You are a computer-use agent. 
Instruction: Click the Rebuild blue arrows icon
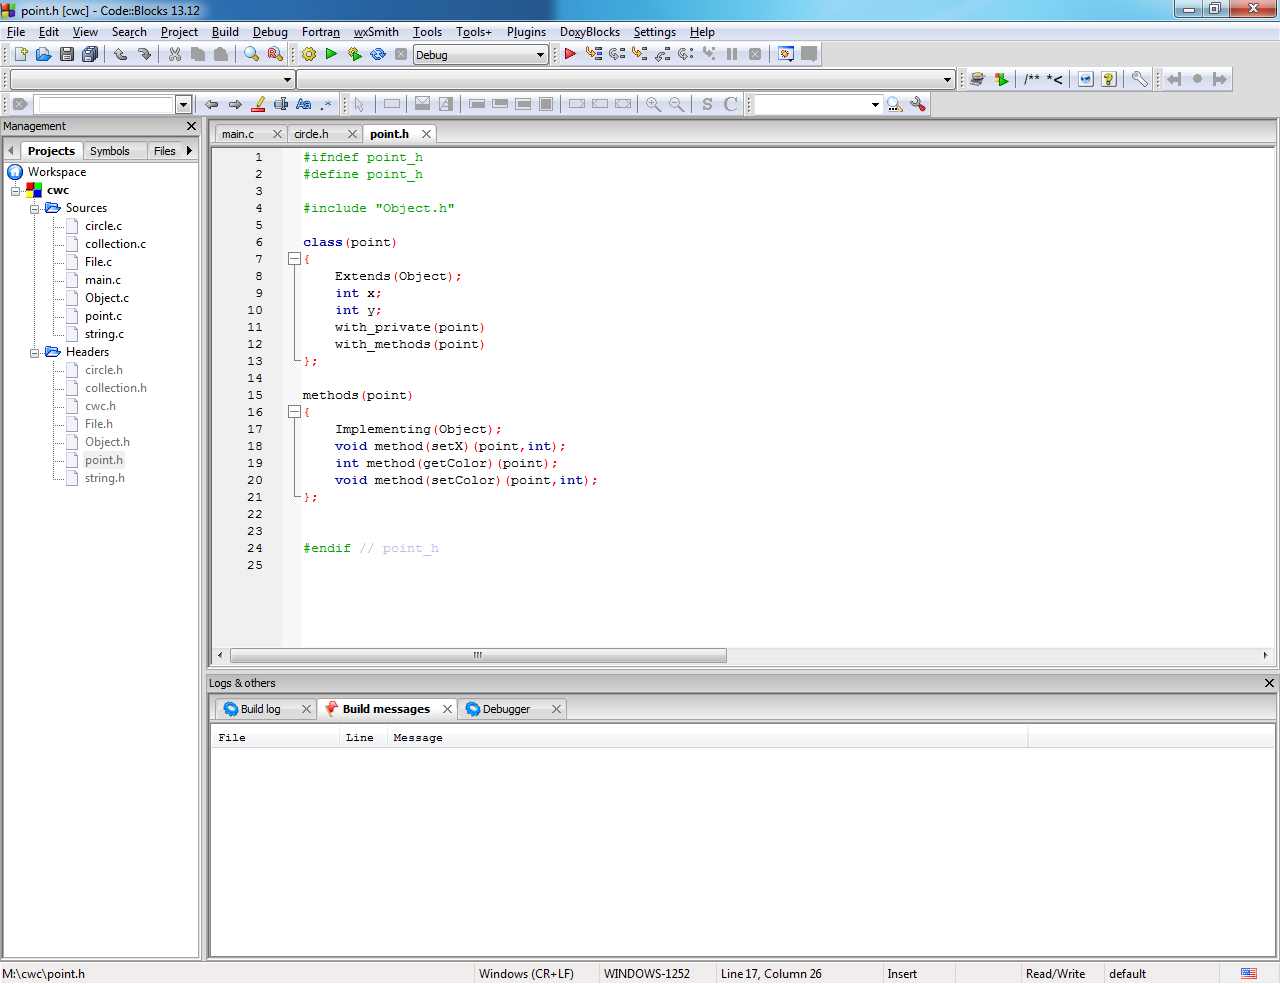pos(378,54)
